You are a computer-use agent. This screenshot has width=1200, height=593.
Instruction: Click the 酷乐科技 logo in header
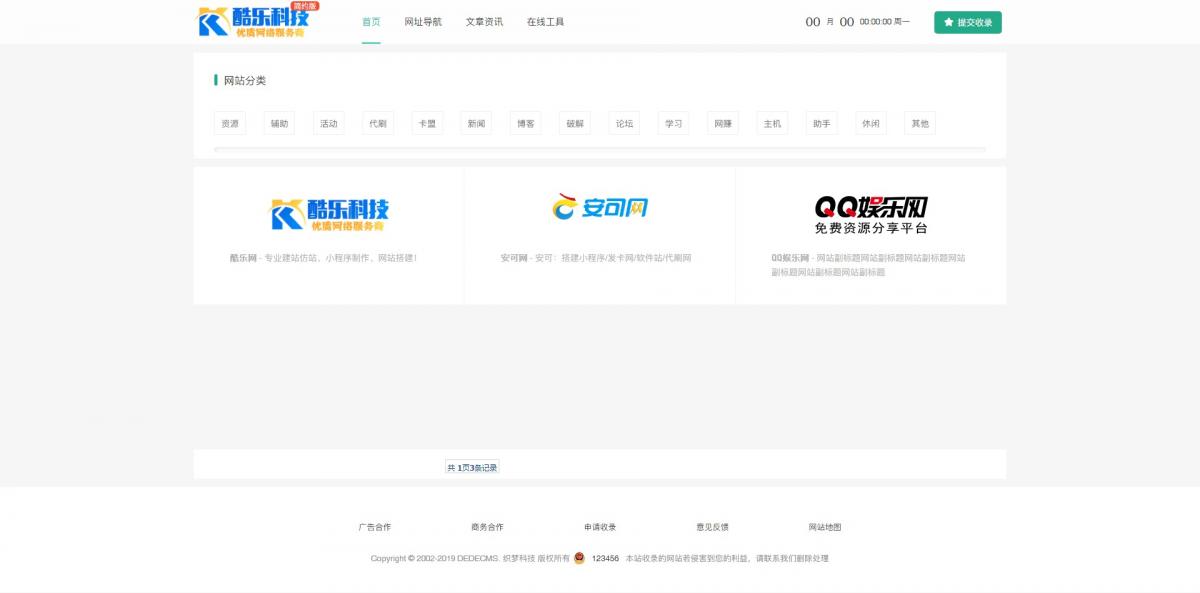click(x=257, y=21)
